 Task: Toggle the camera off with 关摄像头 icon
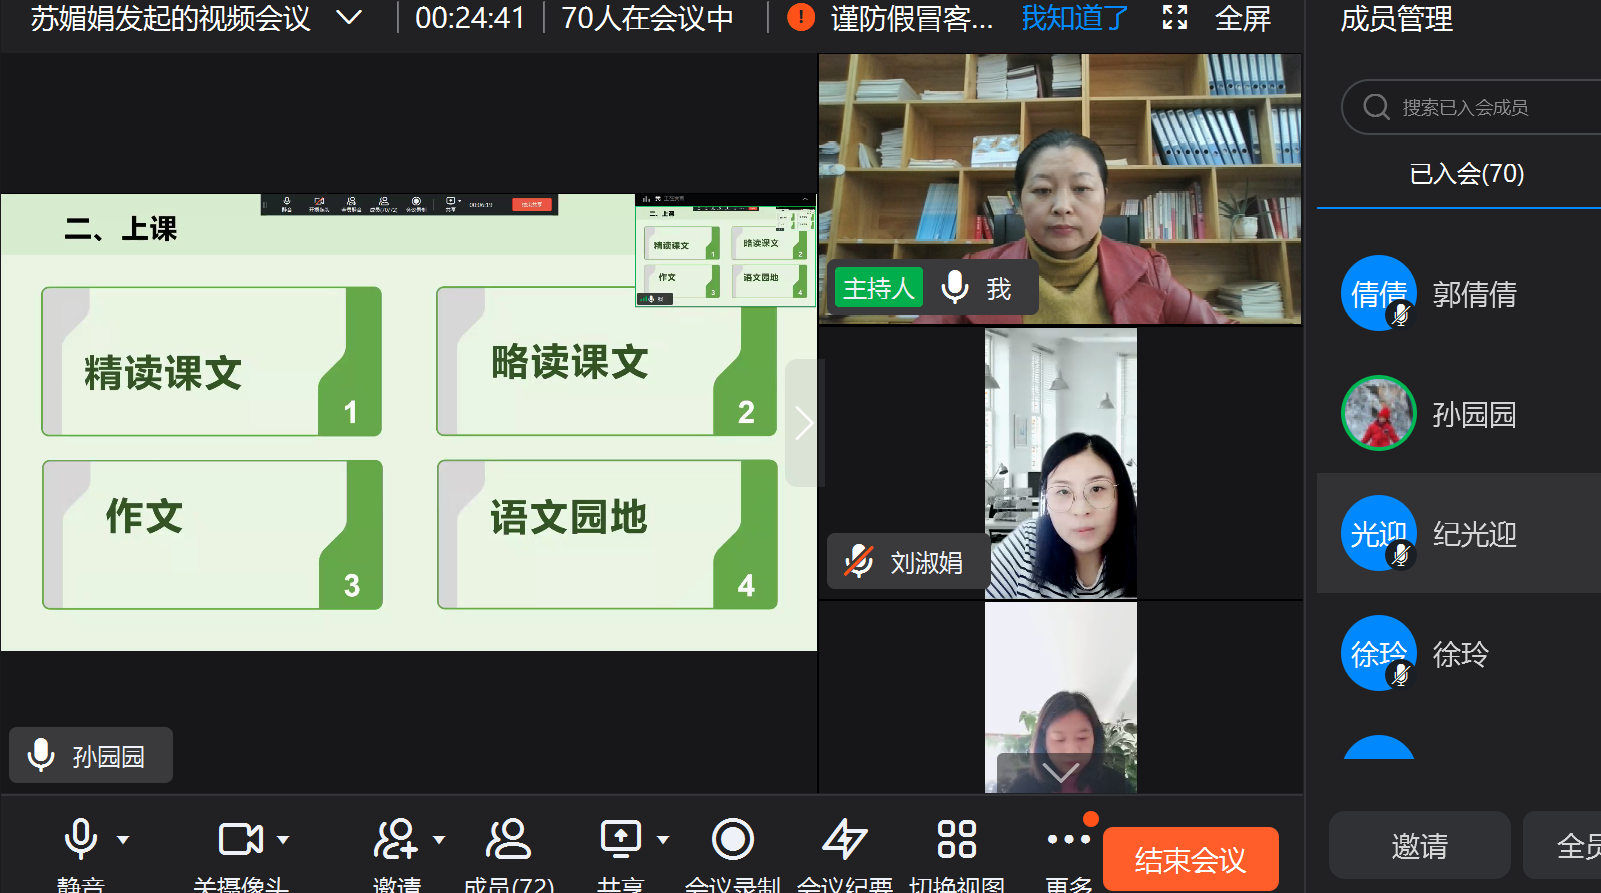[240, 839]
